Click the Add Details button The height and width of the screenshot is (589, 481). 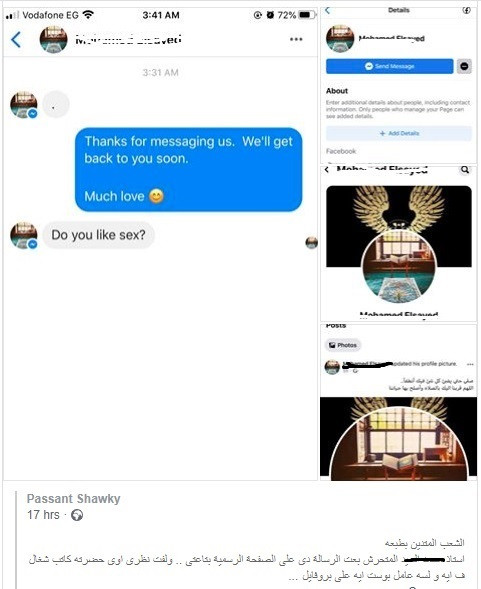(399, 133)
